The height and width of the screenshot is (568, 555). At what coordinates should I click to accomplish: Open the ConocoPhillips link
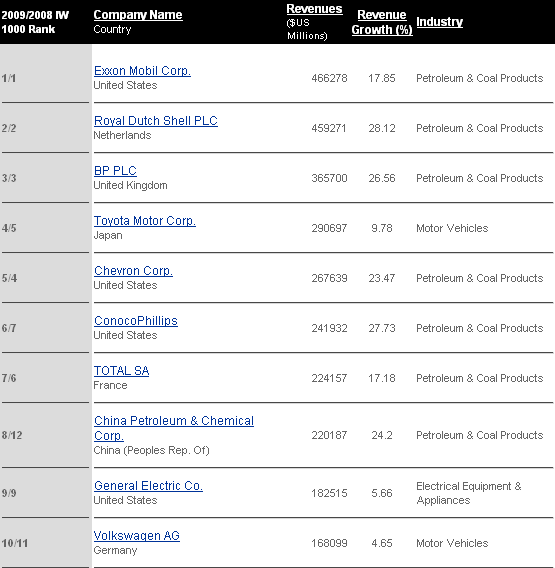136,321
